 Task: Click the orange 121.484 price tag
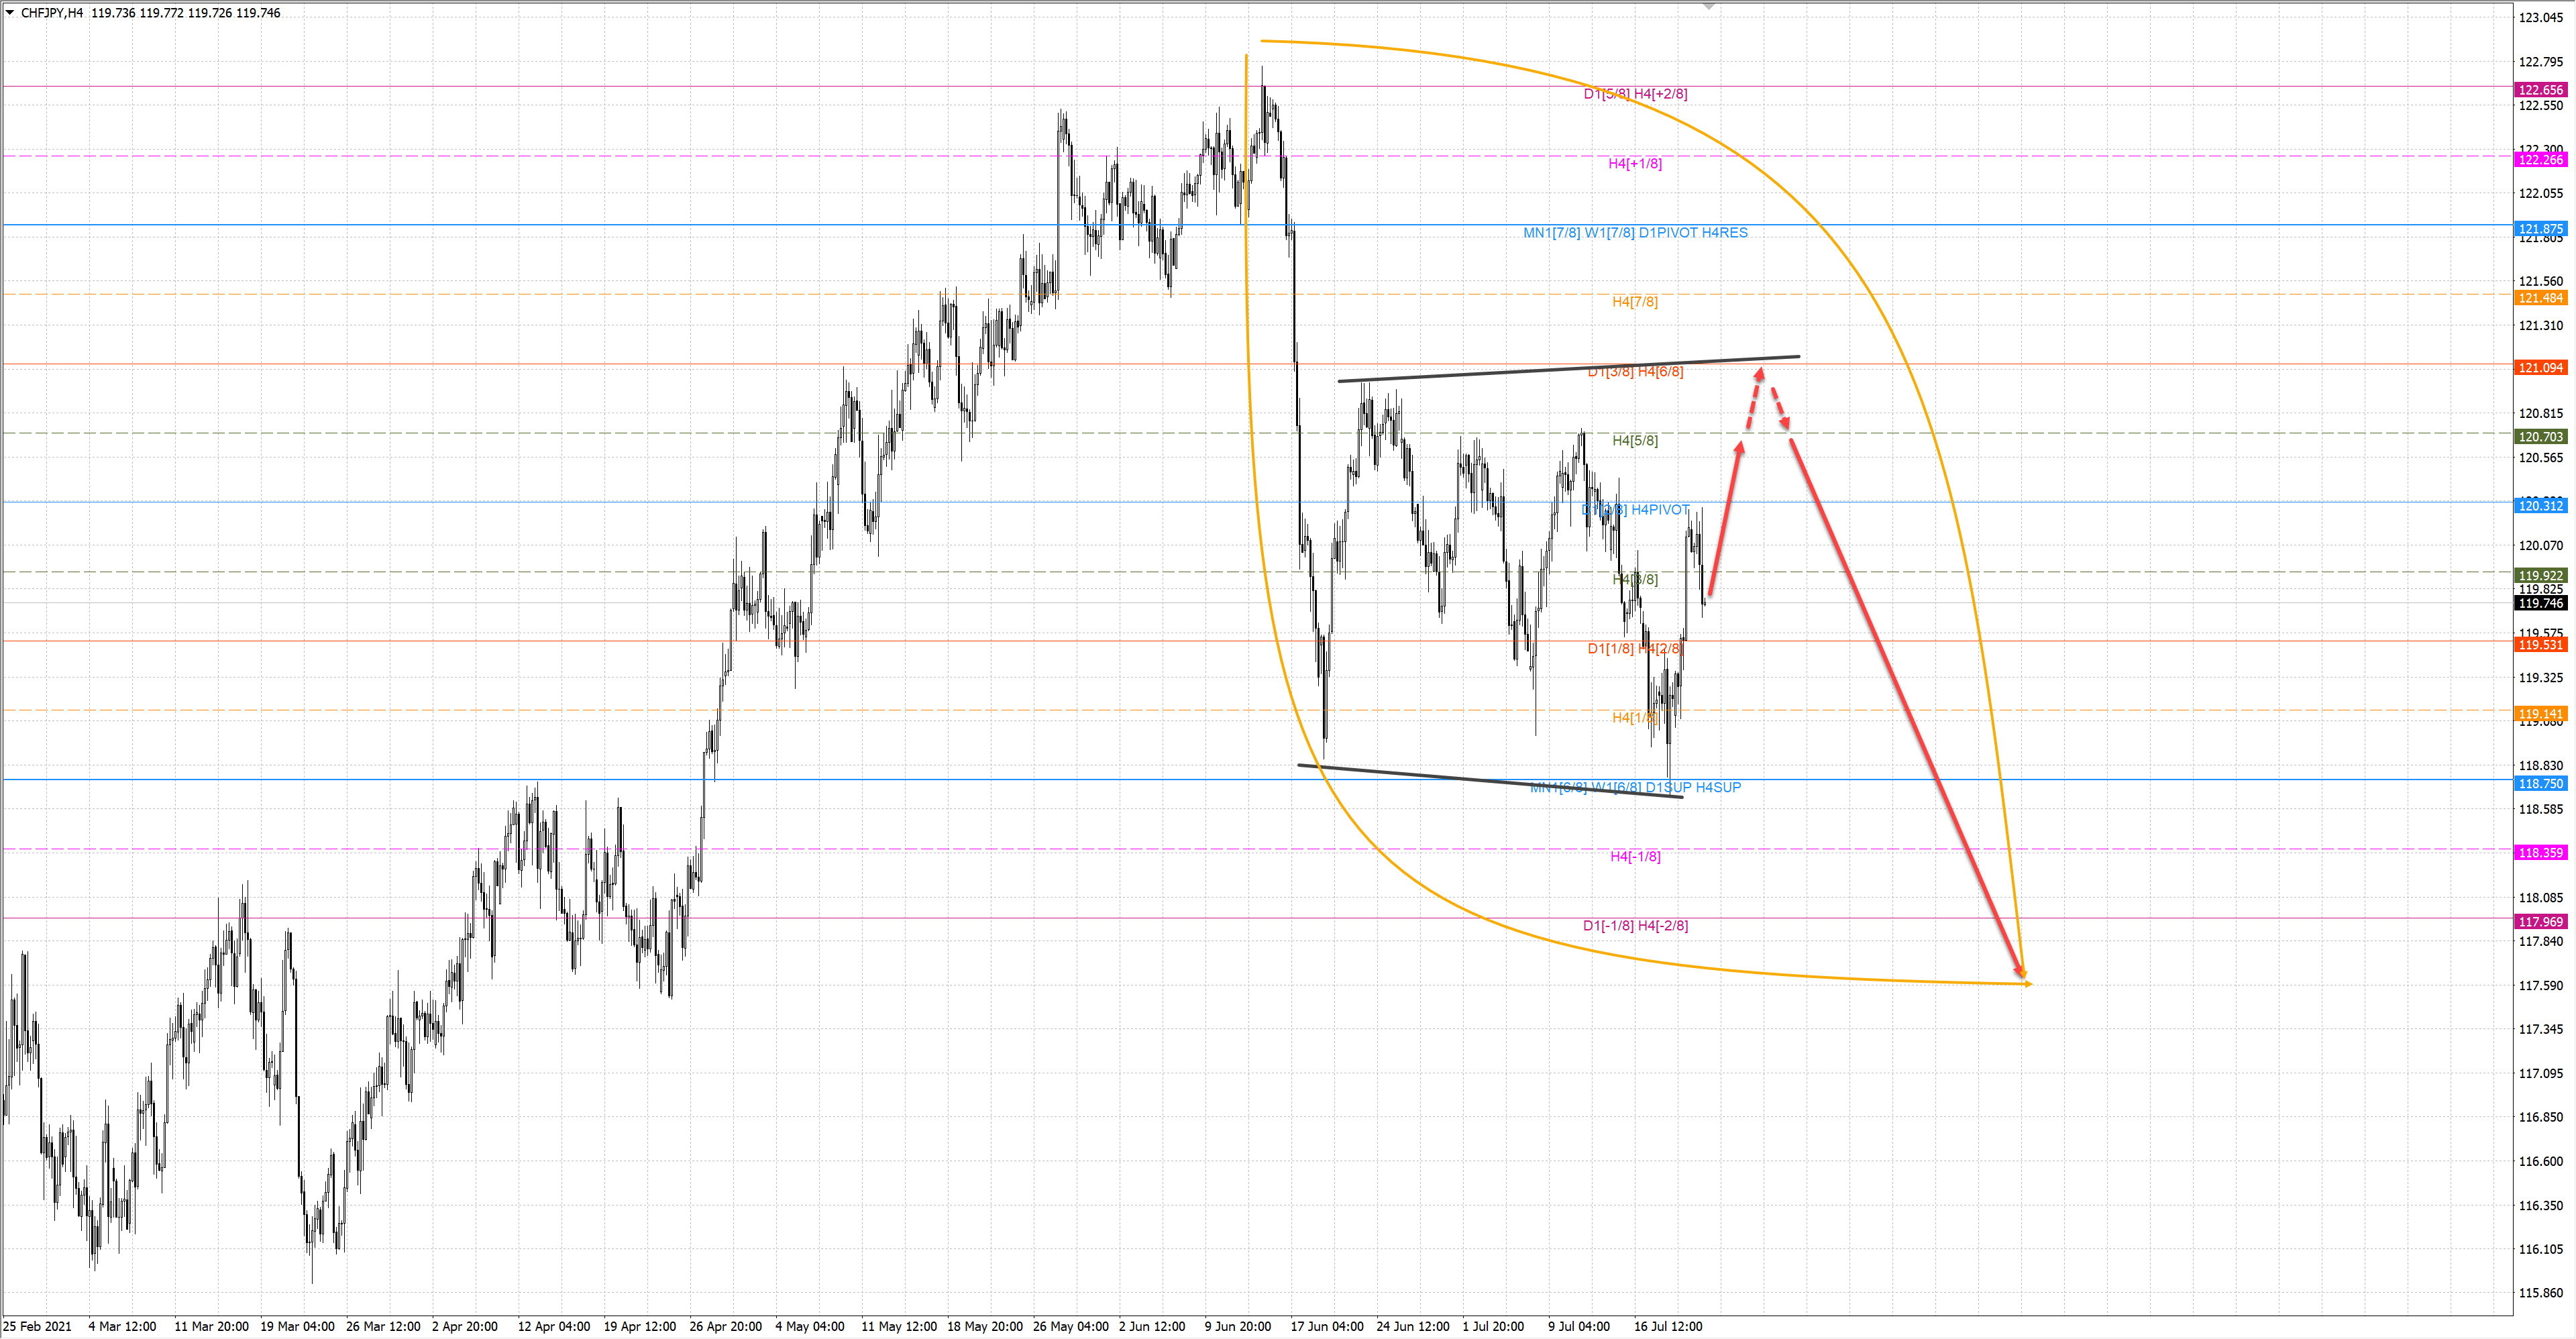click(x=2540, y=298)
